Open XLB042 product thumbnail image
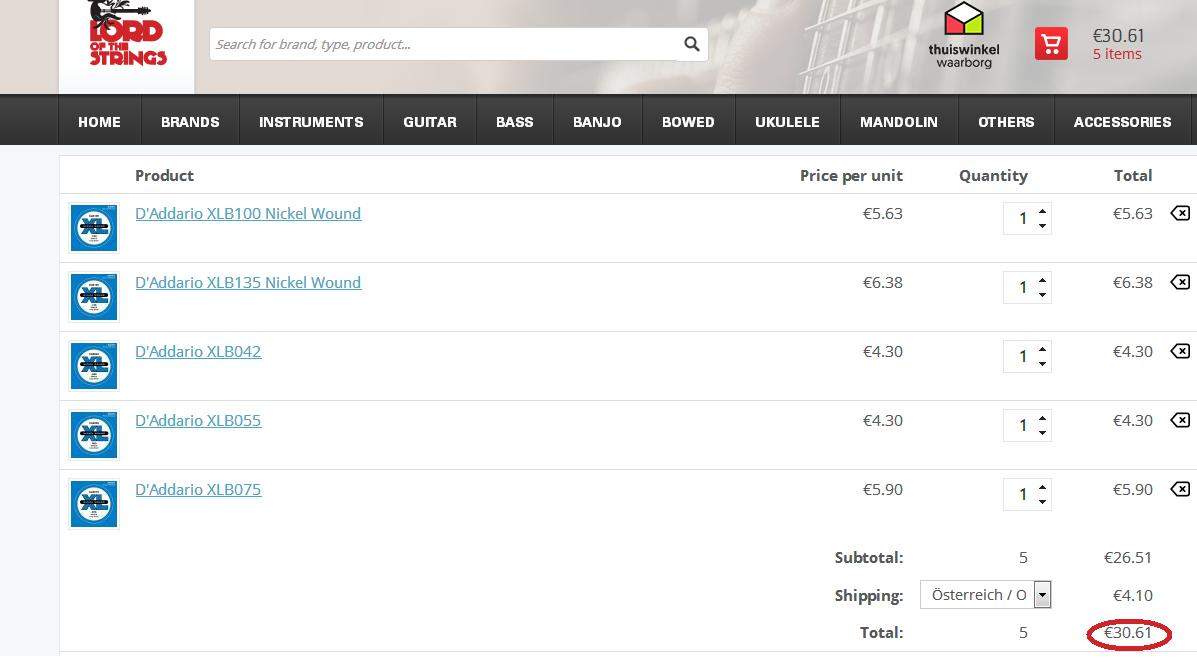 tap(94, 366)
